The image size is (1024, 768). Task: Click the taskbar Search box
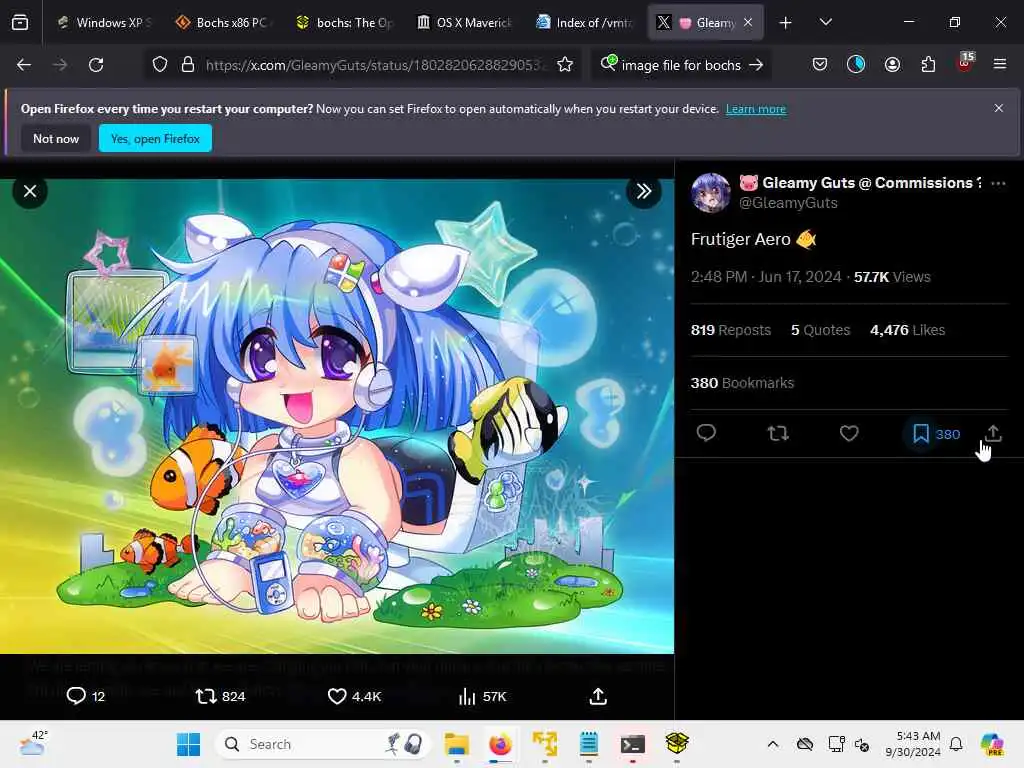pyautogui.click(x=323, y=744)
